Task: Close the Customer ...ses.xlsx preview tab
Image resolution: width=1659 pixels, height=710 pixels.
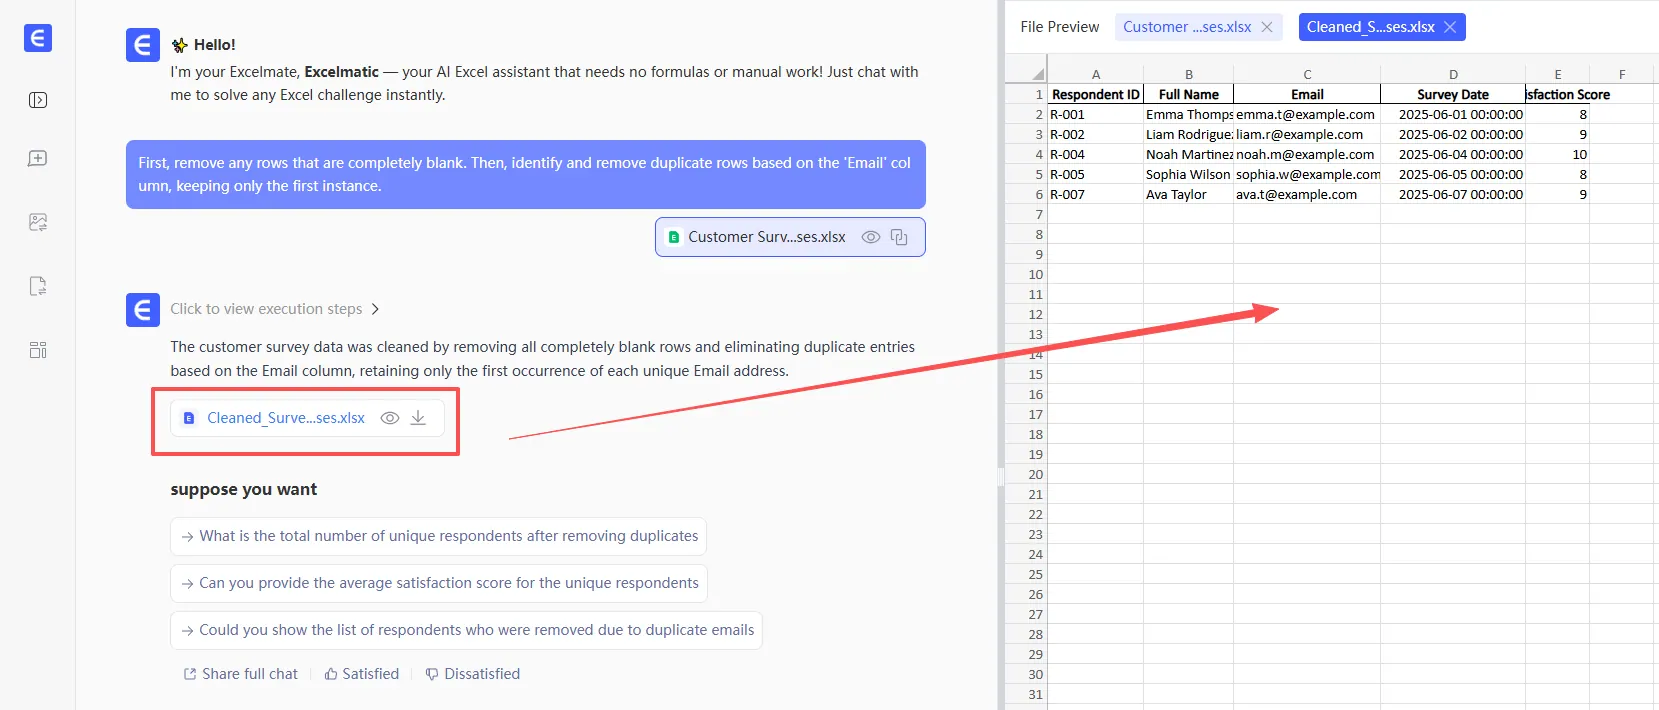Action: [x=1267, y=27]
